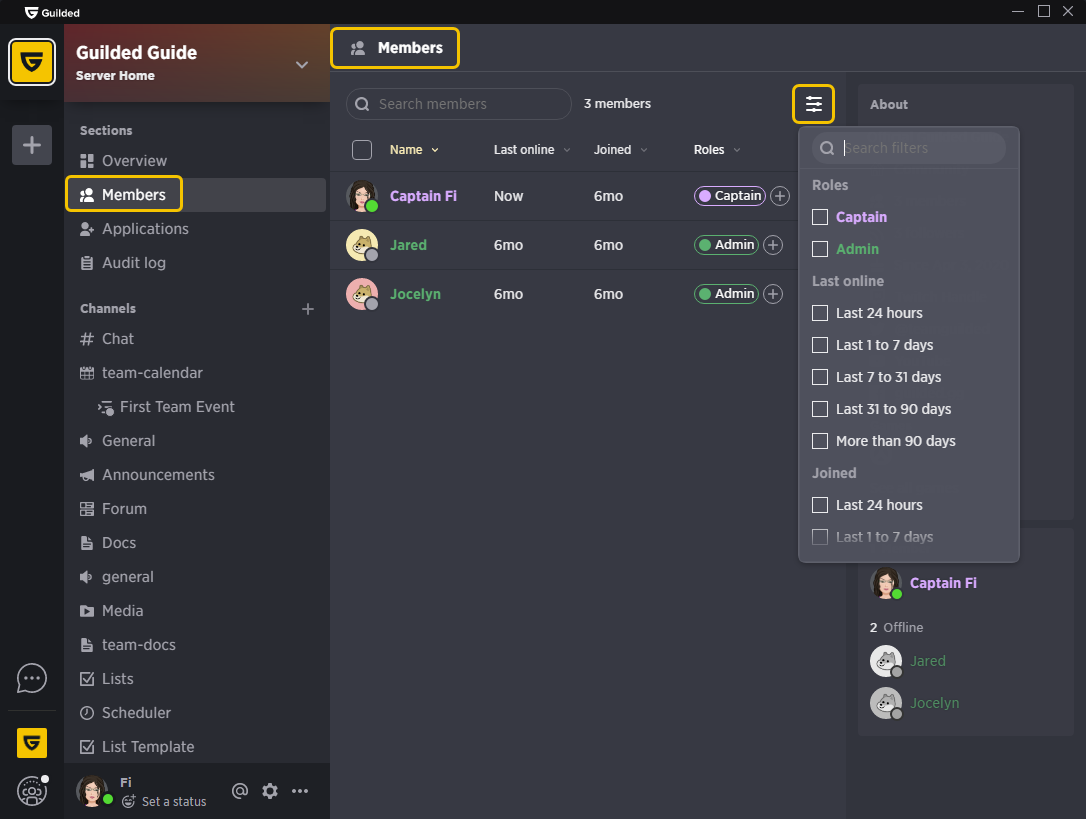
Task: Click the Fi user avatar at bottom
Action: point(92,791)
